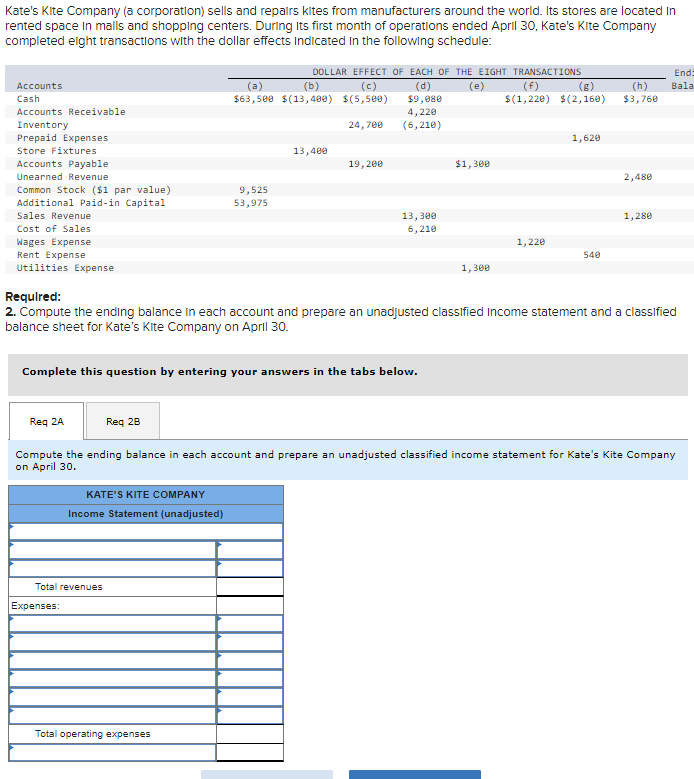Click the 'Cash' account row label
The image size is (694, 779).
coord(28,99)
